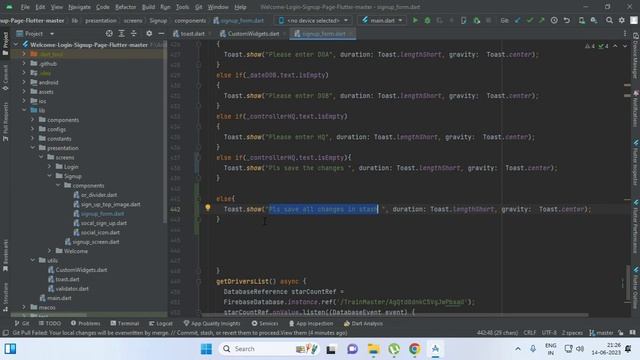Toggle the Terminal tool window
Image resolution: width=640 pixels, height=360 pixels.
tap(124, 323)
